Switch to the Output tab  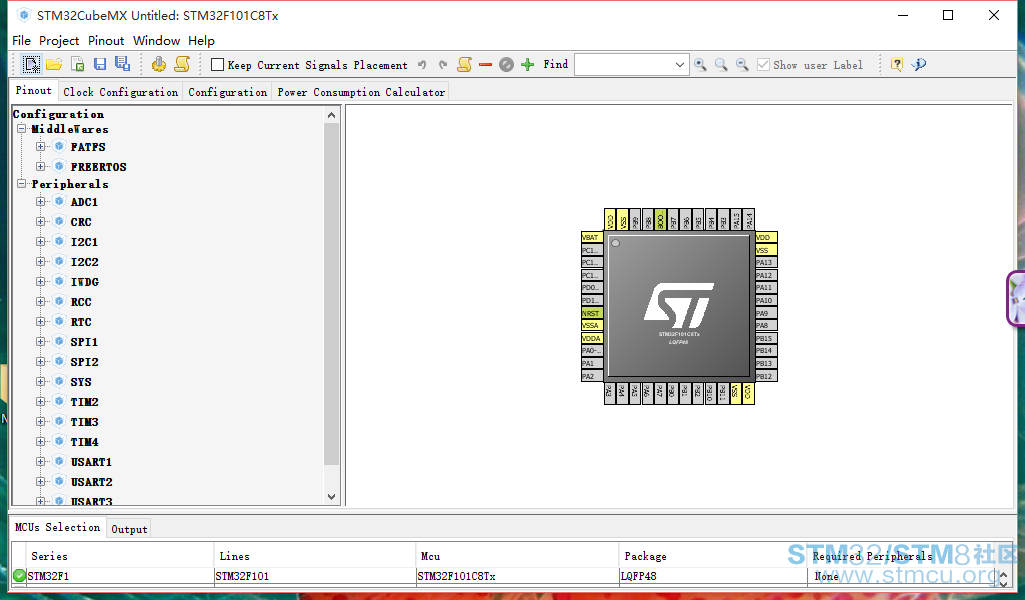coord(129,529)
